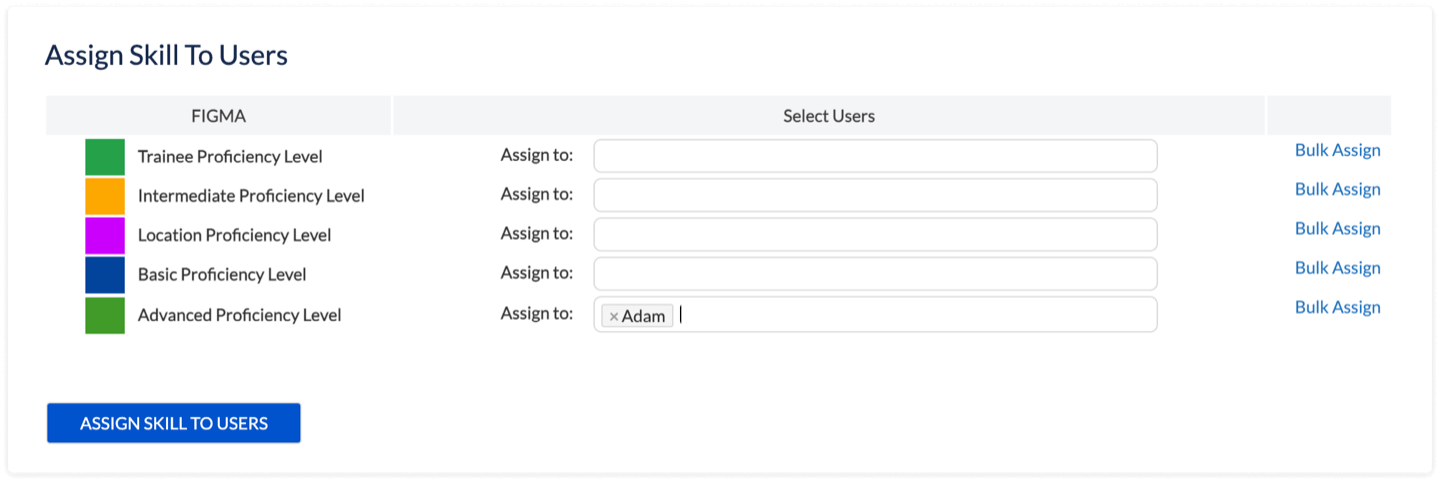Open Location Proficiency Level user select field
This screenshot has width=1440, height=482.
tap(875, 234)
